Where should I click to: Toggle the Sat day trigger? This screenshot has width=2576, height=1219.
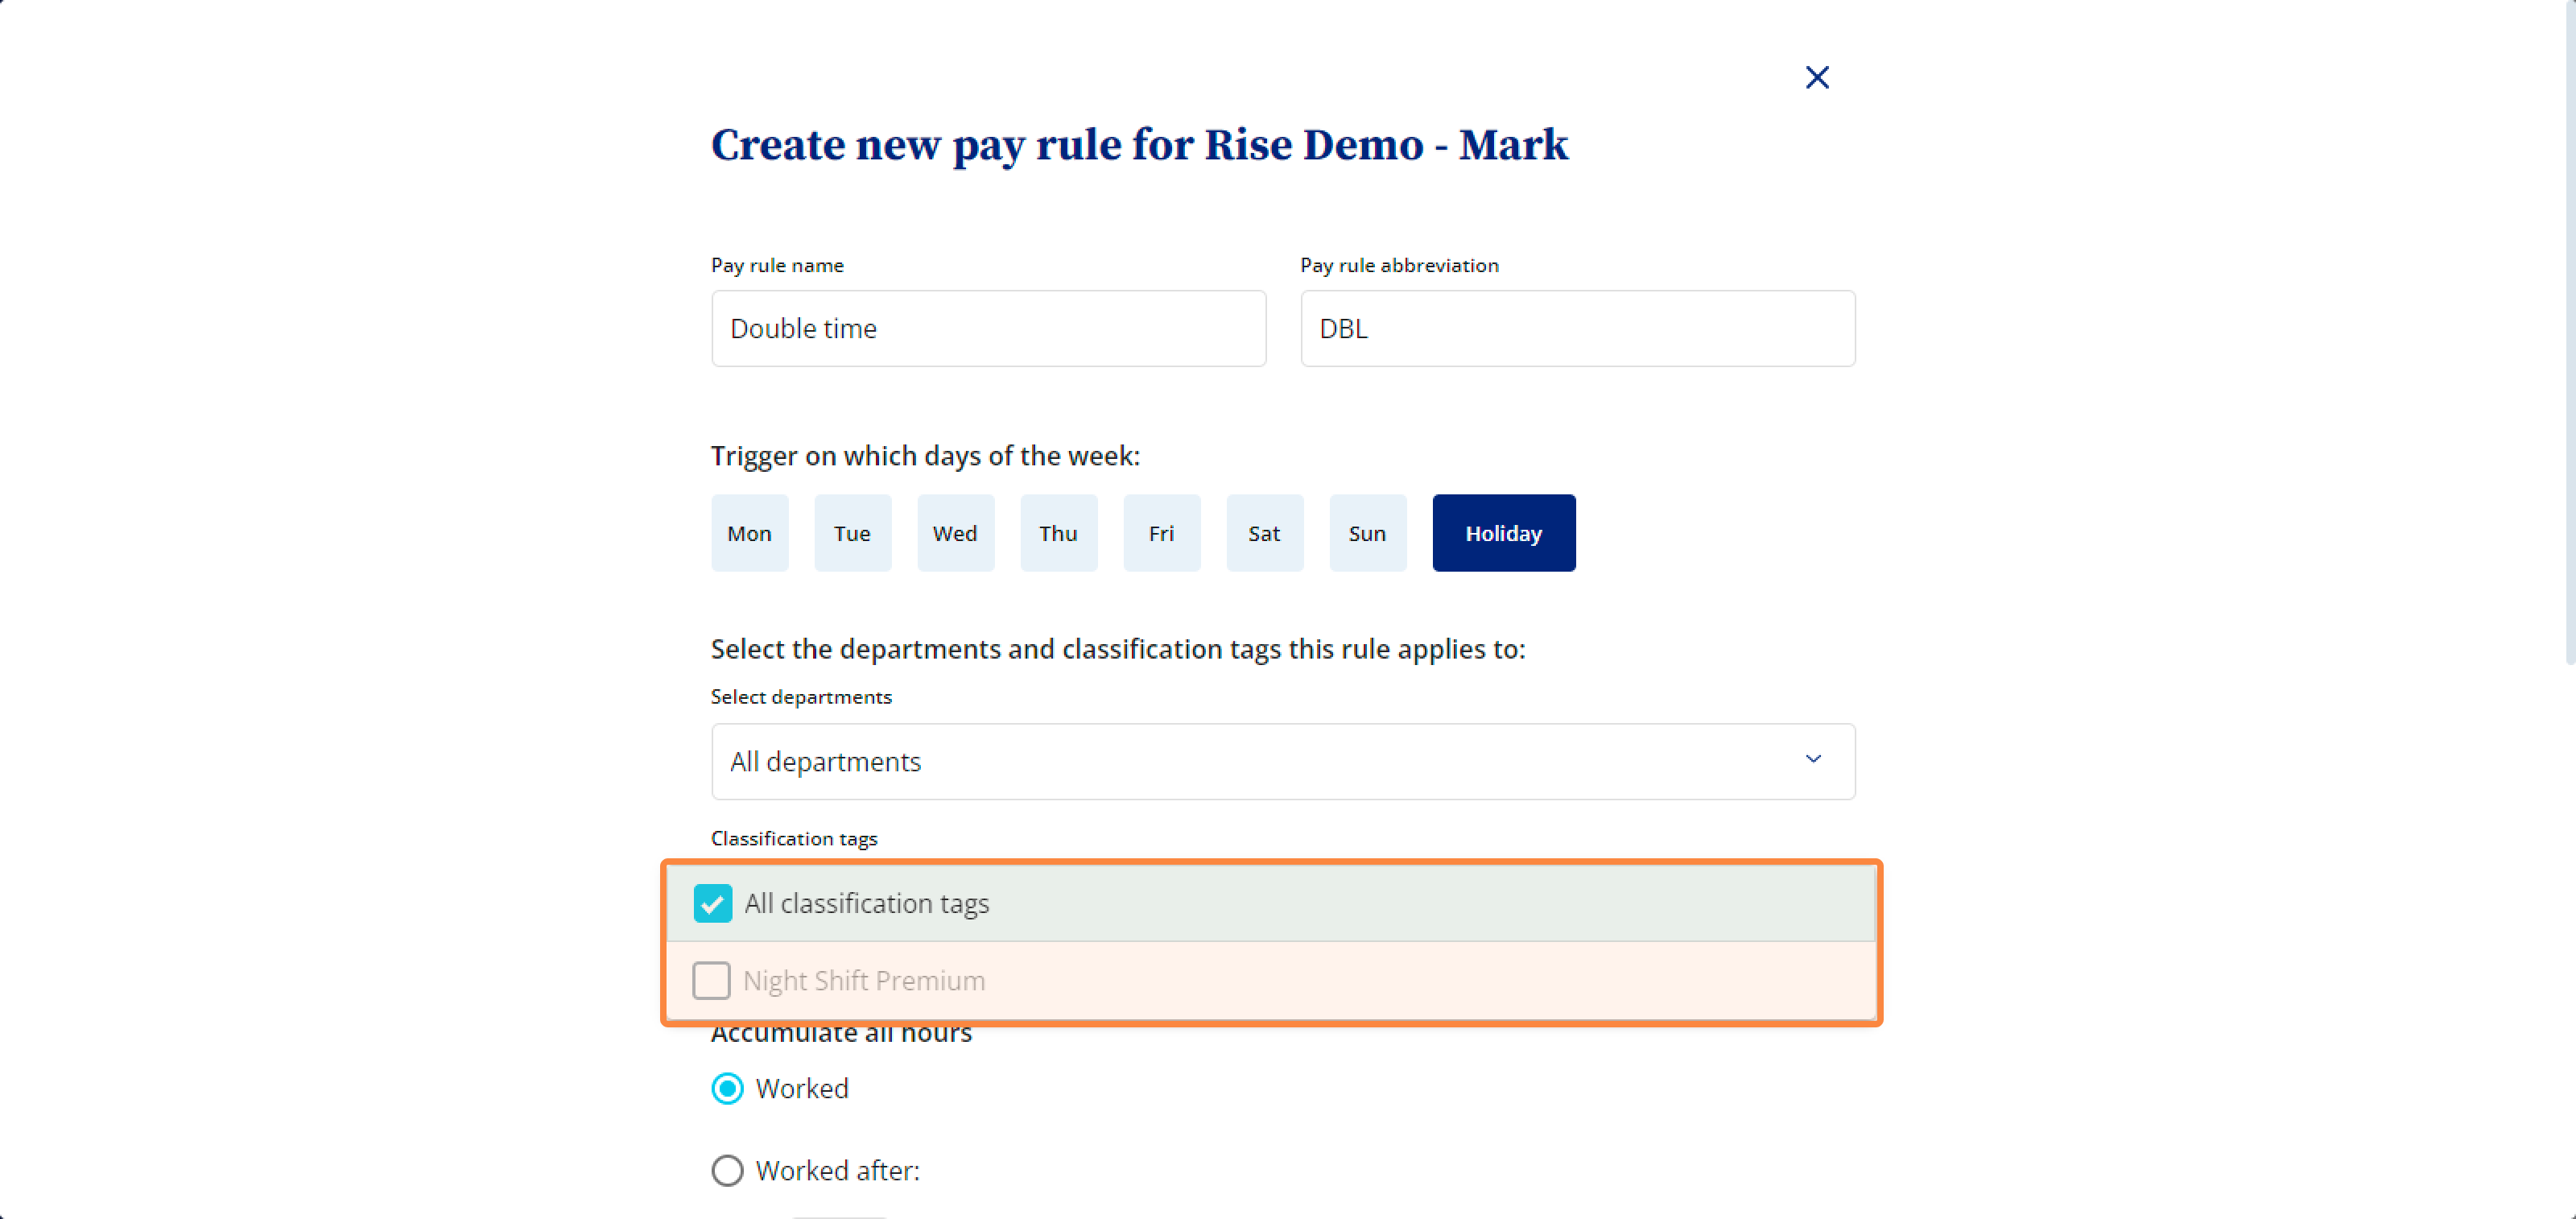point(1264,533)
